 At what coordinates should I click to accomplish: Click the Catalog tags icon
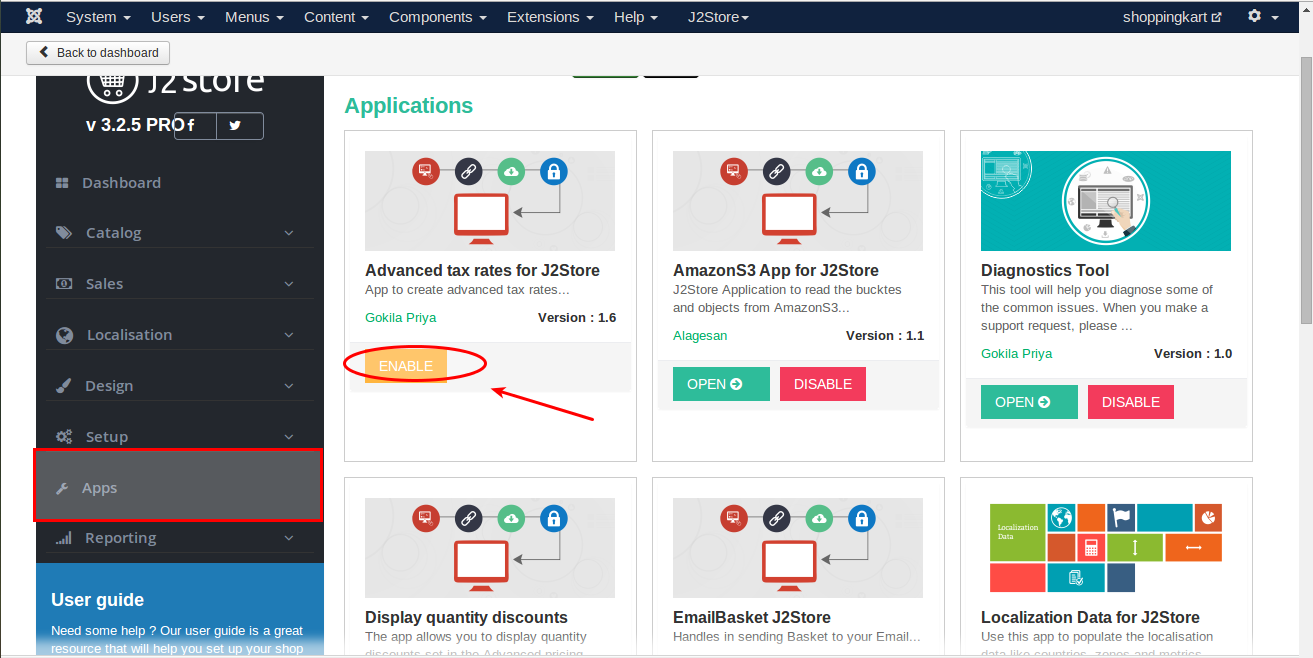(x=64, y=233)
